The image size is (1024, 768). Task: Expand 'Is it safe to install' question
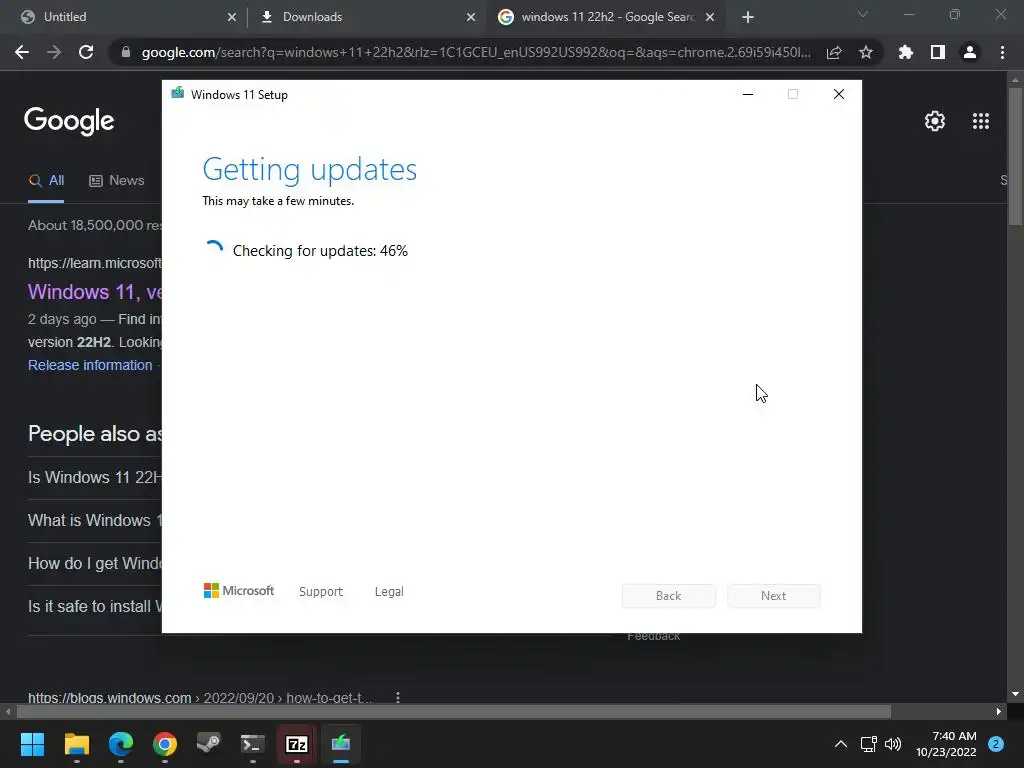pos(95,607)
